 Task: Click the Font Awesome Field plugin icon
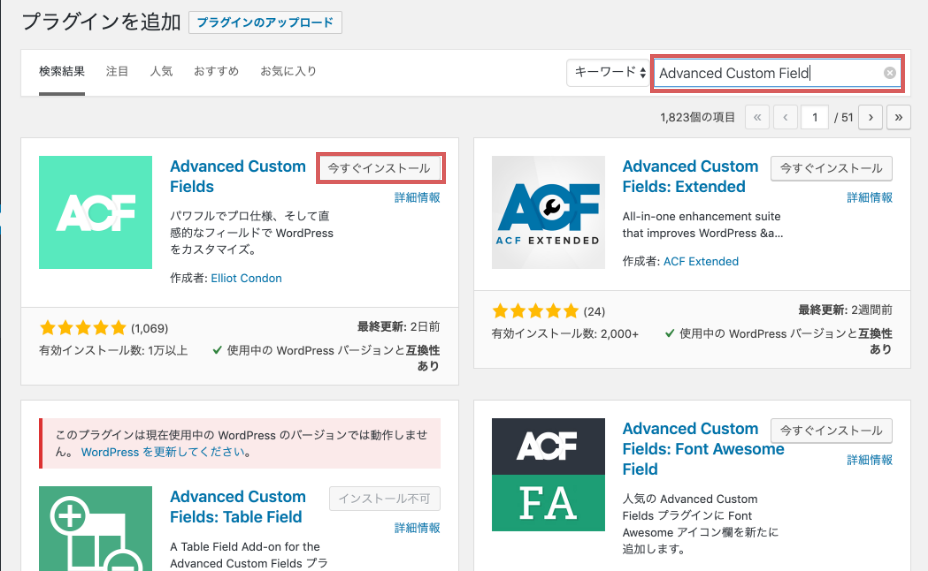(548, 474)
